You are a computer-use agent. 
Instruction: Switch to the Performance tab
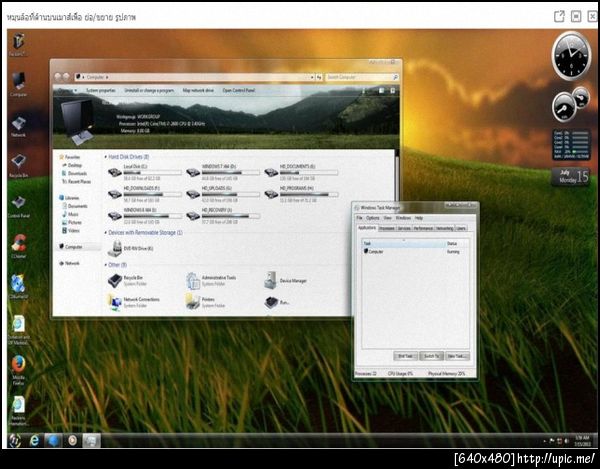(423, 229)
